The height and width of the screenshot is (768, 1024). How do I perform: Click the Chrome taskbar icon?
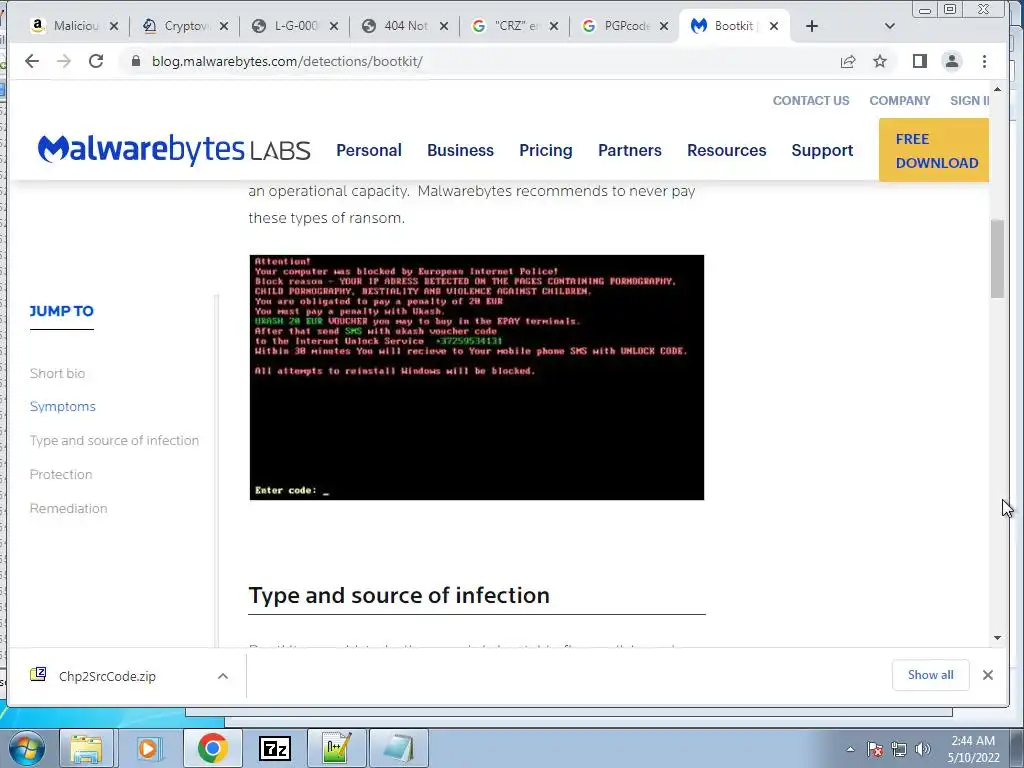pos(212,748)
